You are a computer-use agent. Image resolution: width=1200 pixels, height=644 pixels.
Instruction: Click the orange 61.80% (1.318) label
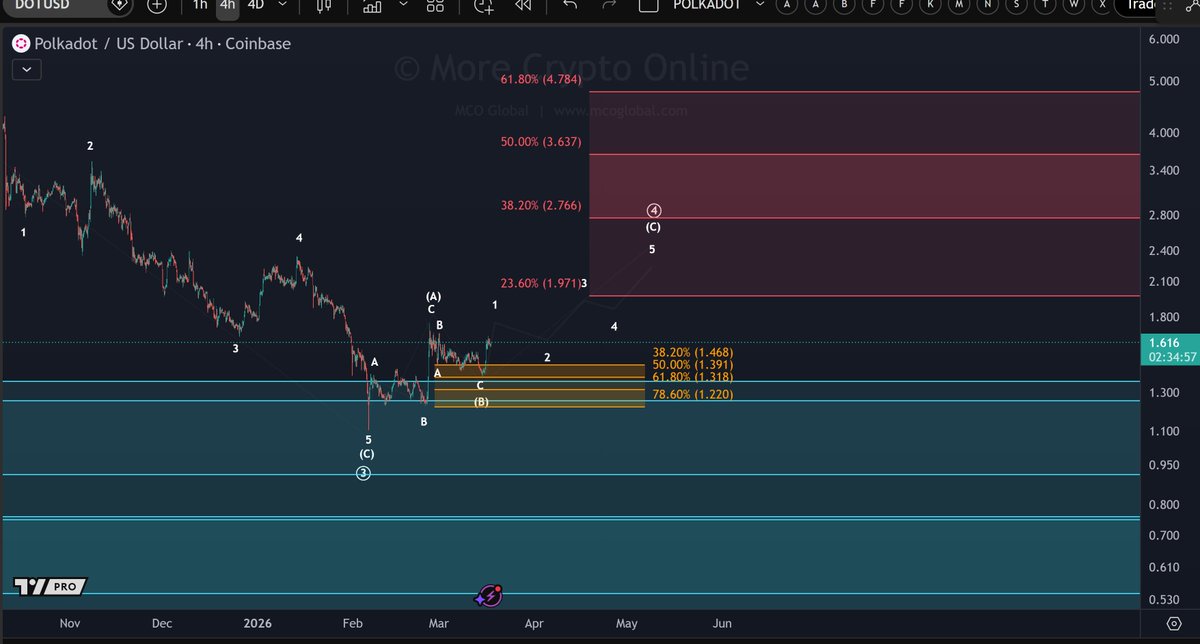point(691,377)
